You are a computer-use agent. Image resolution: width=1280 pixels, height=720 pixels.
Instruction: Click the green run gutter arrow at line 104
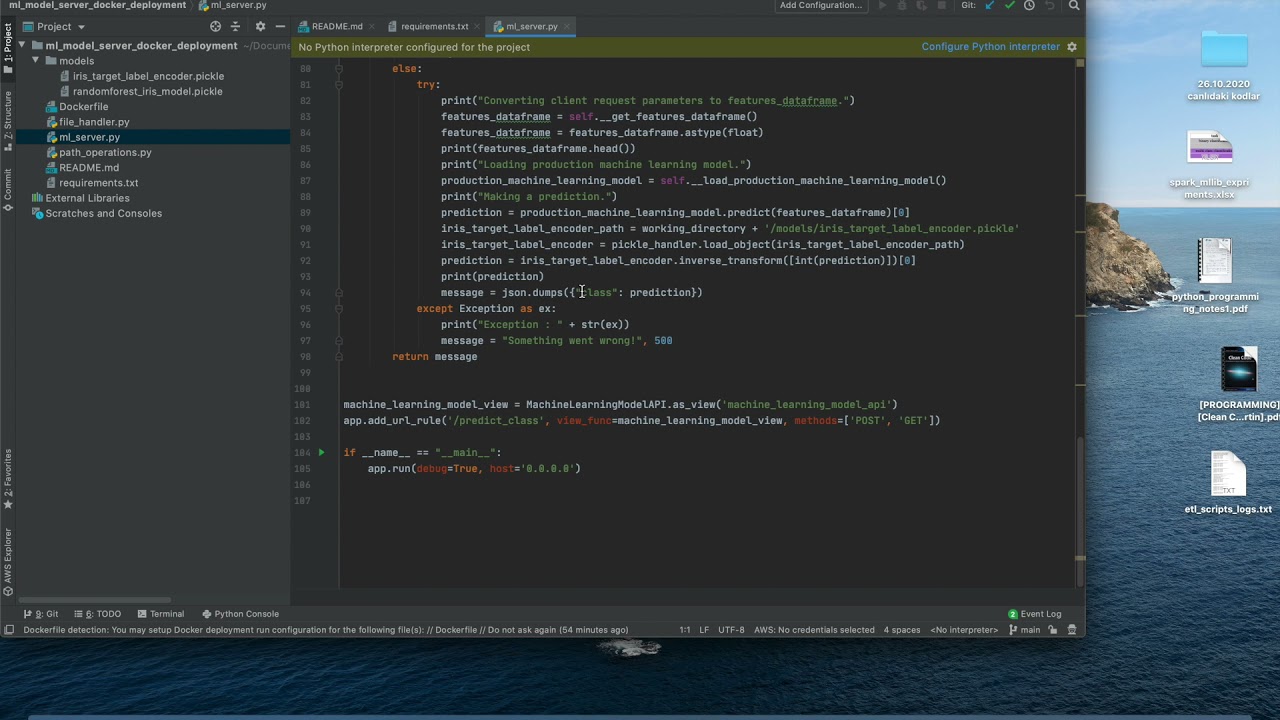click(x=321, y=453)
